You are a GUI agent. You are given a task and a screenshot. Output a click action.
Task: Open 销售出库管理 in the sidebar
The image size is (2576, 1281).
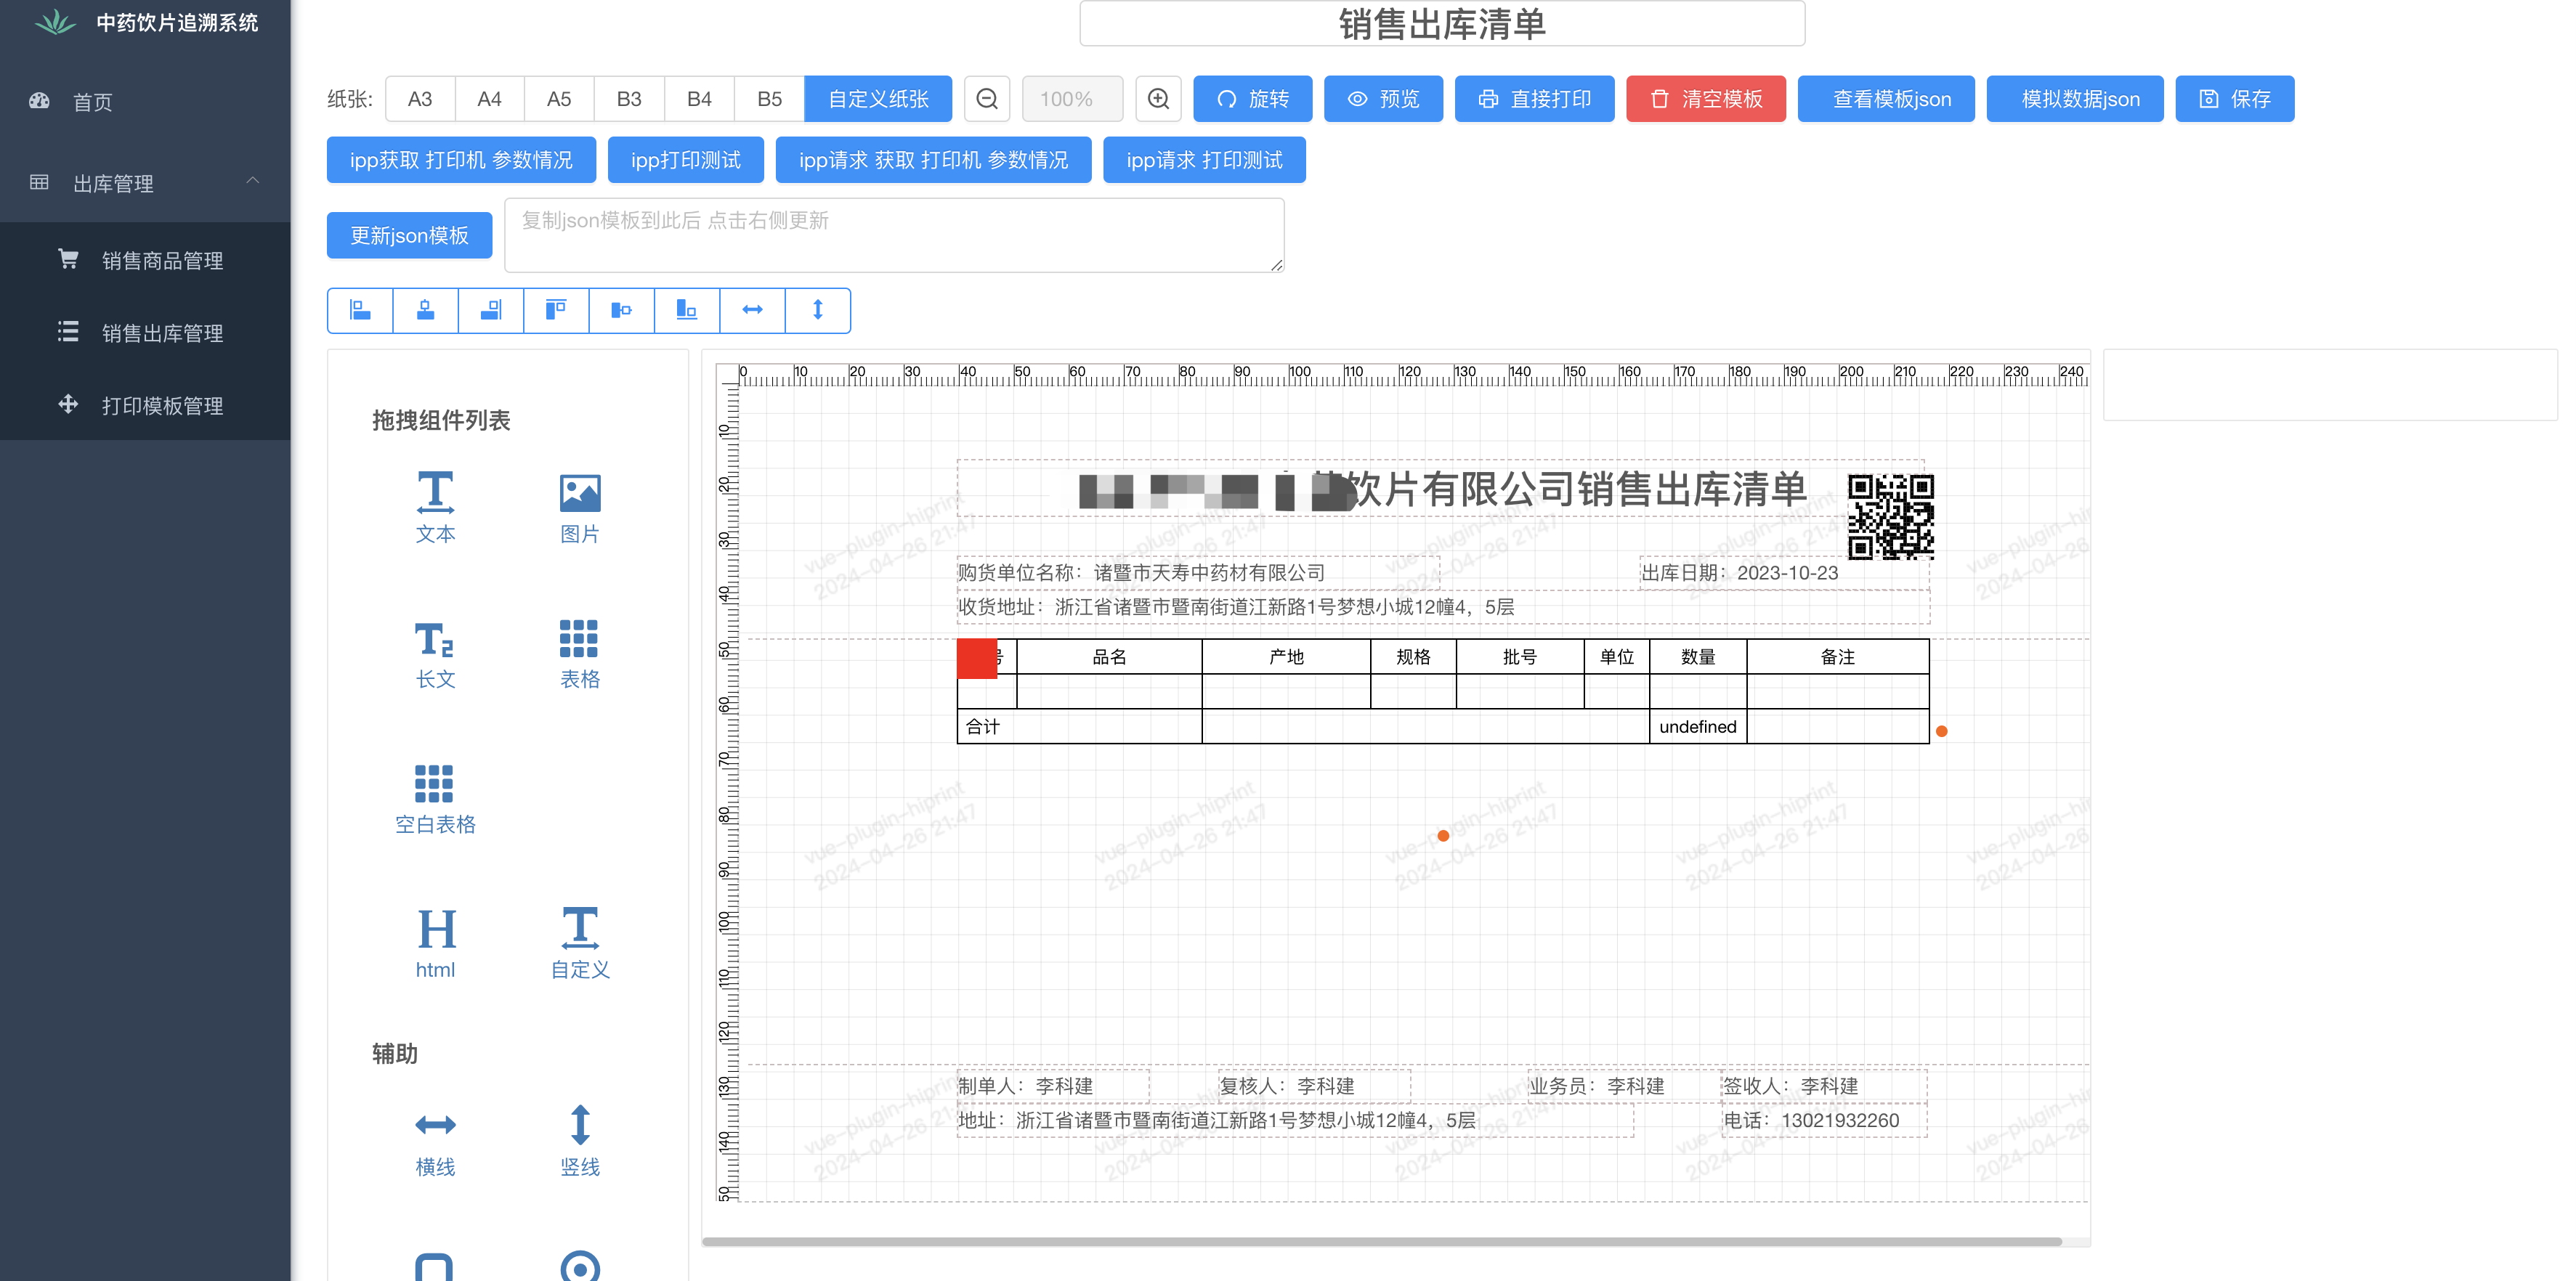tap(145, 333)
